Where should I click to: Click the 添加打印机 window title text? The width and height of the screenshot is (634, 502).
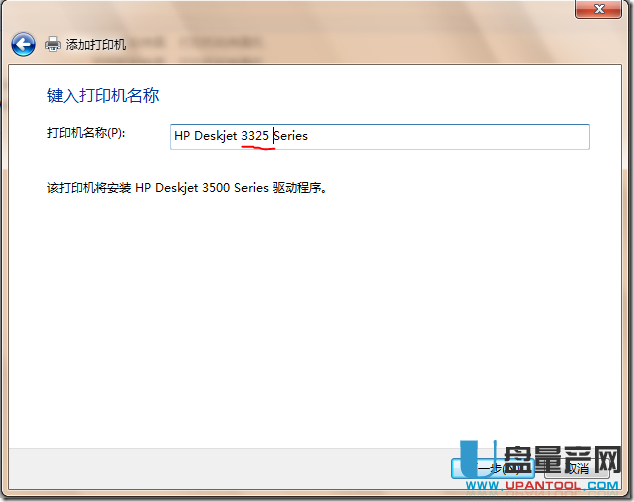click(x=96, y=45)
